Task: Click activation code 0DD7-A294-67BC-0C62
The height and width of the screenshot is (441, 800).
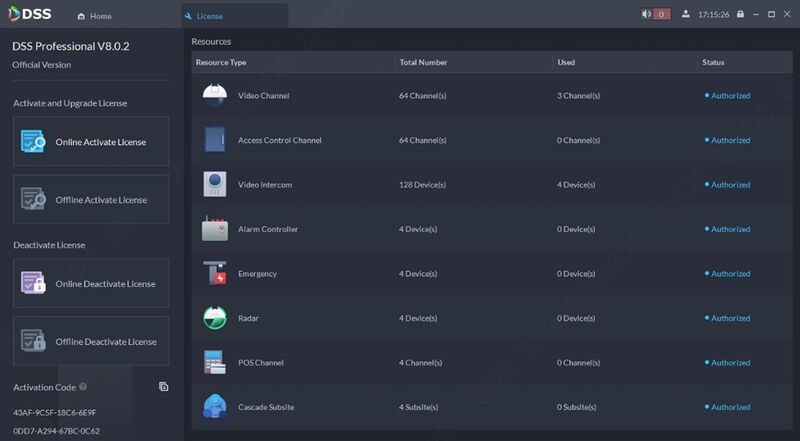Action: pyautogui.click(x=57, y=431)
